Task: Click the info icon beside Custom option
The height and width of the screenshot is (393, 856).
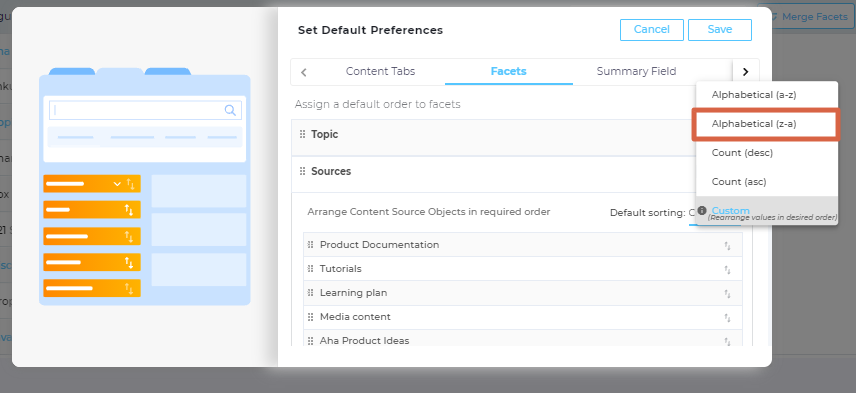Action: click(x=702, y=211)
